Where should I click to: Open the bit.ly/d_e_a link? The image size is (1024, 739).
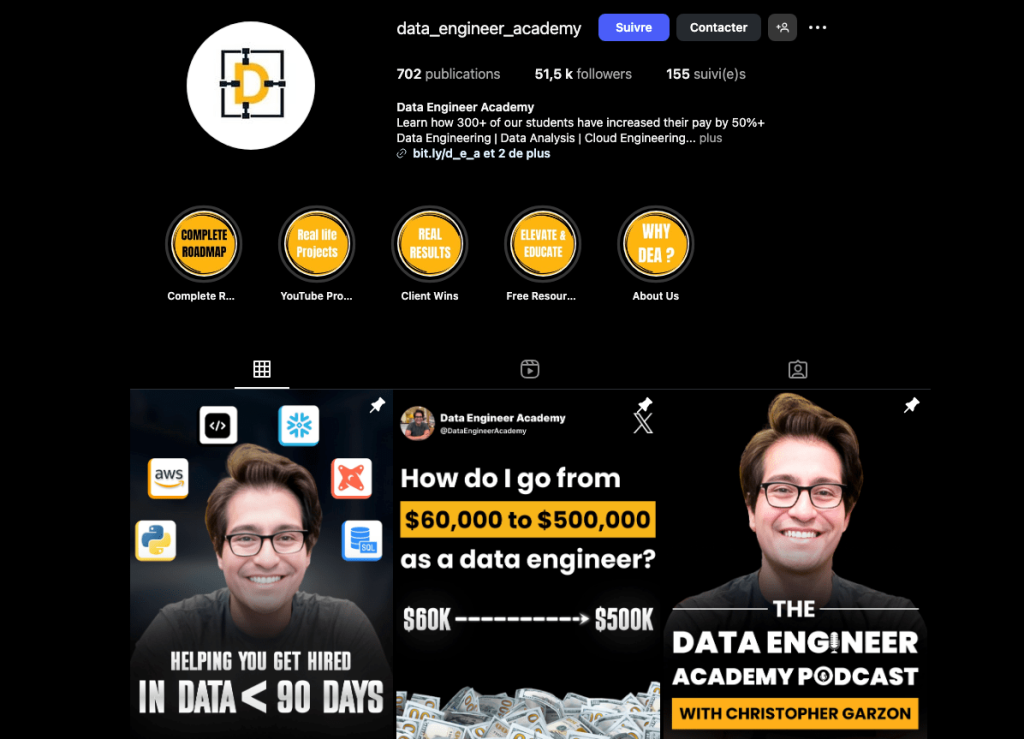coord(481,154)
